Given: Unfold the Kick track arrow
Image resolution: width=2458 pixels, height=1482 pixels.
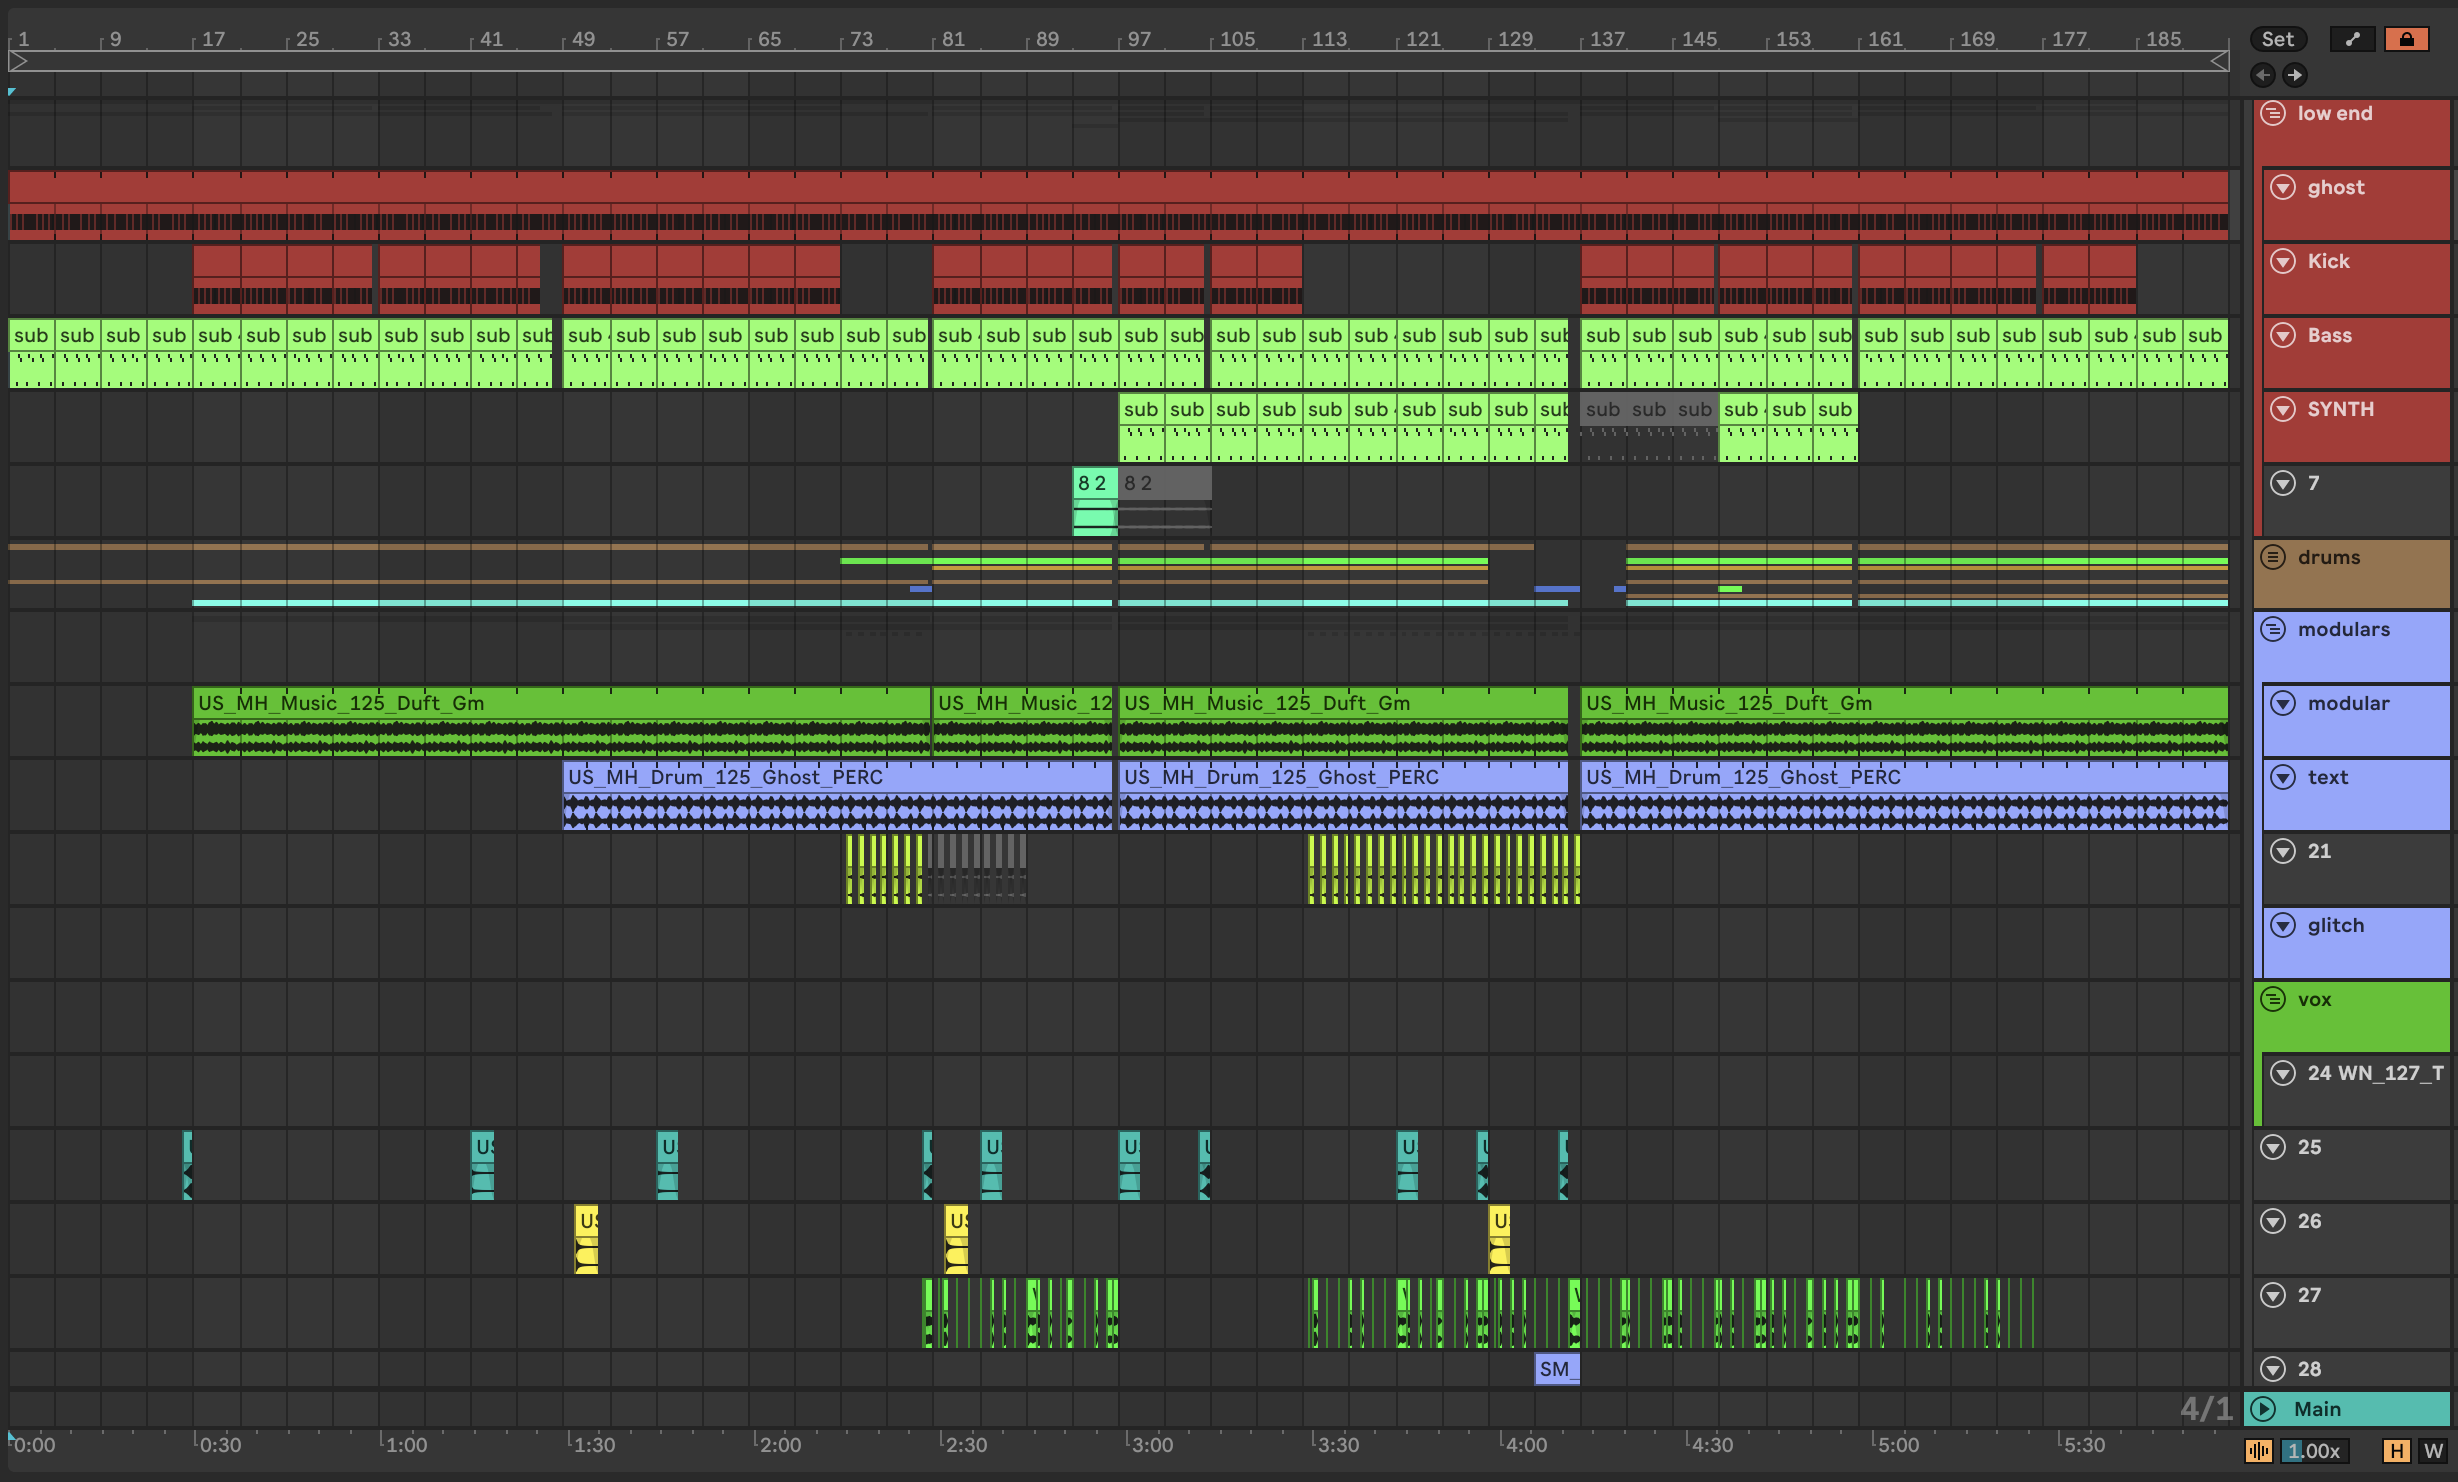Looking at the screenshot, I should [2283, 261].
